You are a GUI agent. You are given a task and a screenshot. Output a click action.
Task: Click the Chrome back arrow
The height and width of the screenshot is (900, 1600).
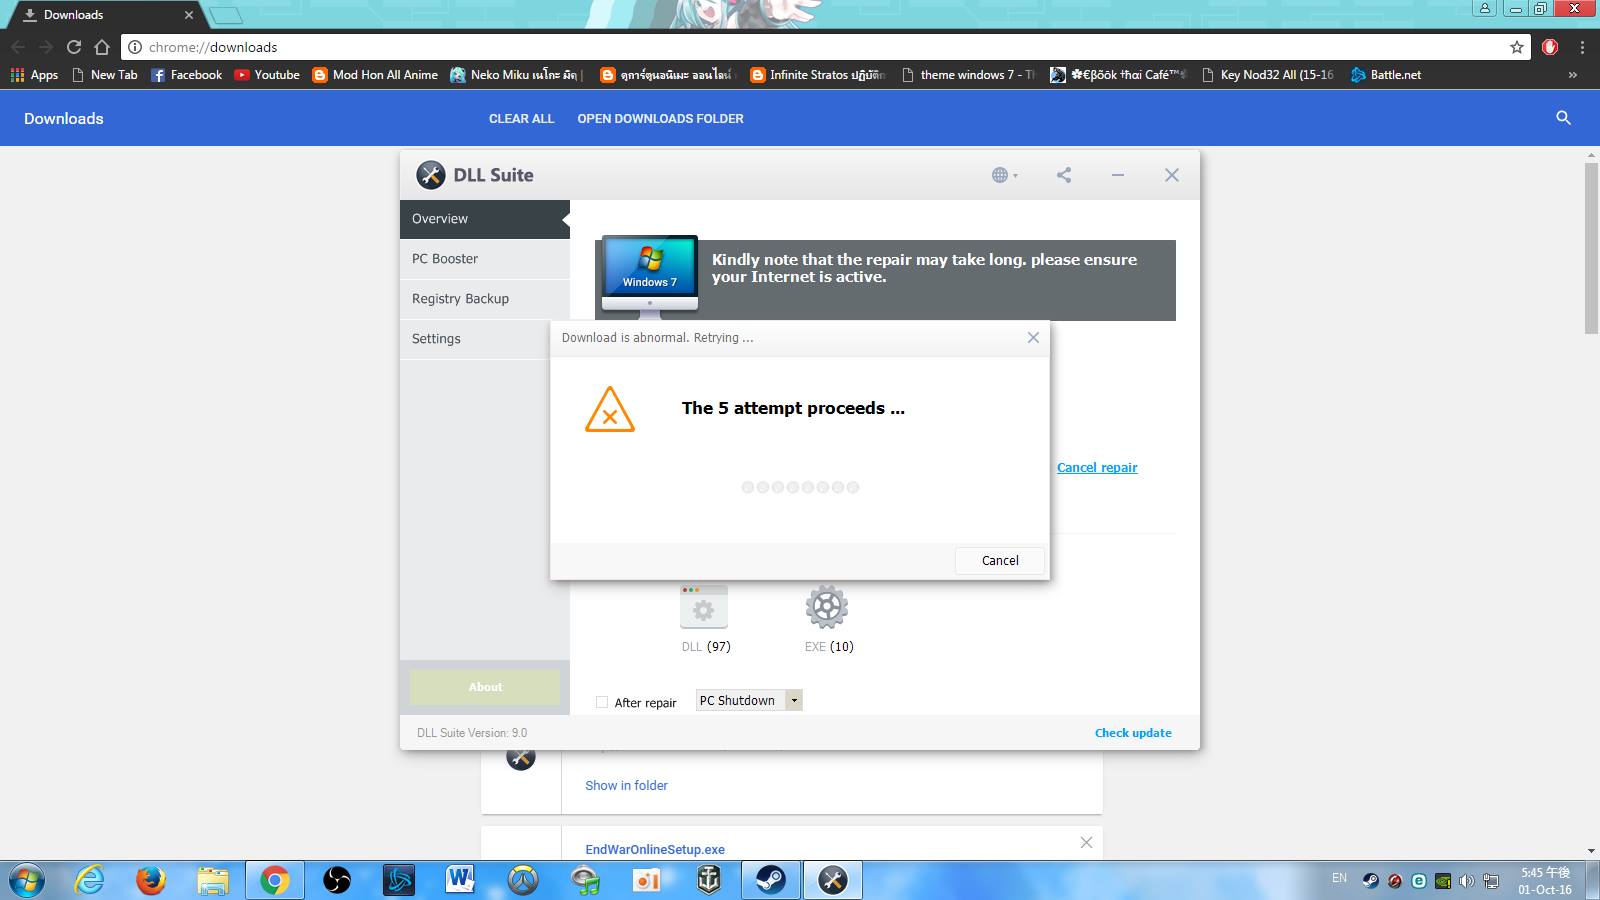18,47
